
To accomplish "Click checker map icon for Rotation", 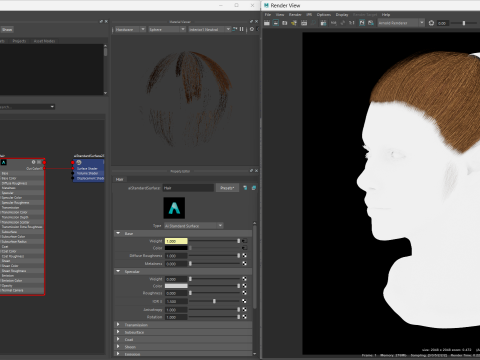I will [244, 317].
